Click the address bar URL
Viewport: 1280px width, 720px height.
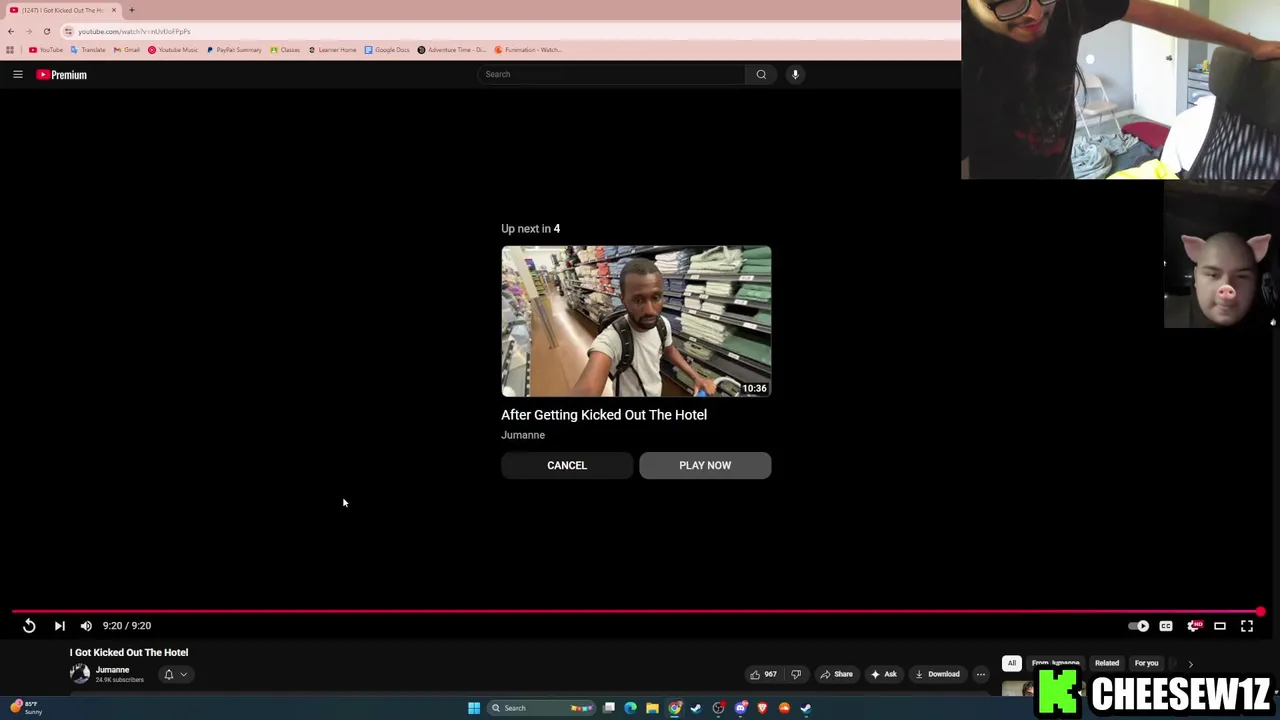tap(135, 31)
